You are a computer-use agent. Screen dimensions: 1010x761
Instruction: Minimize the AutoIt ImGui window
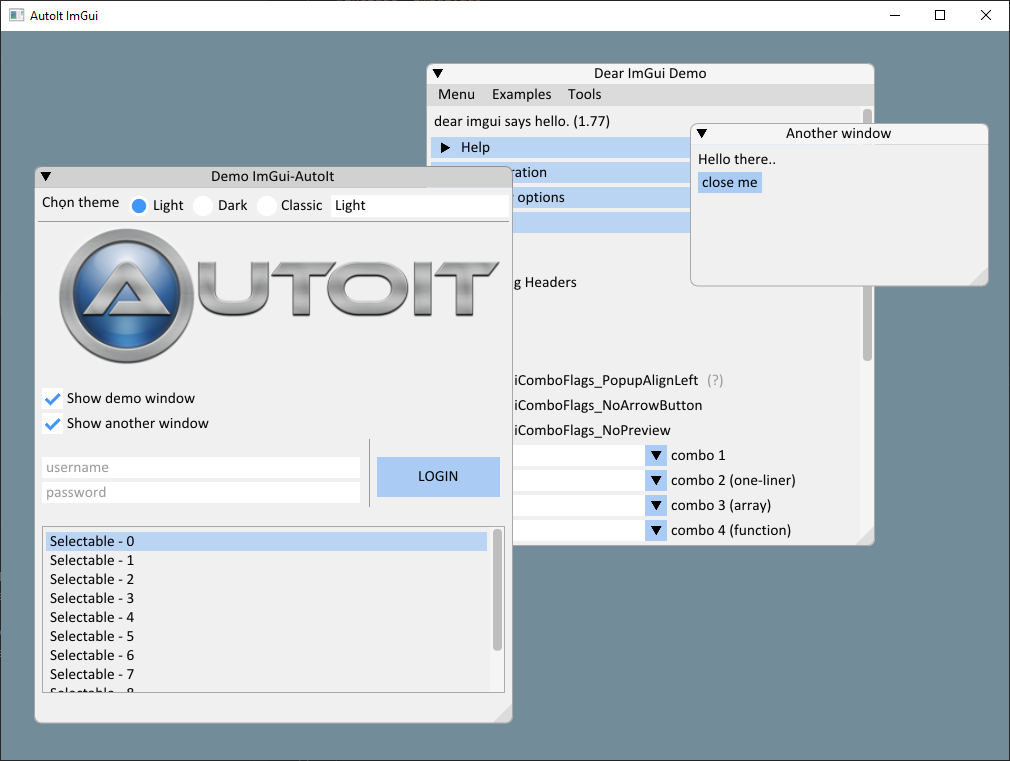click(x=895, y=15)
